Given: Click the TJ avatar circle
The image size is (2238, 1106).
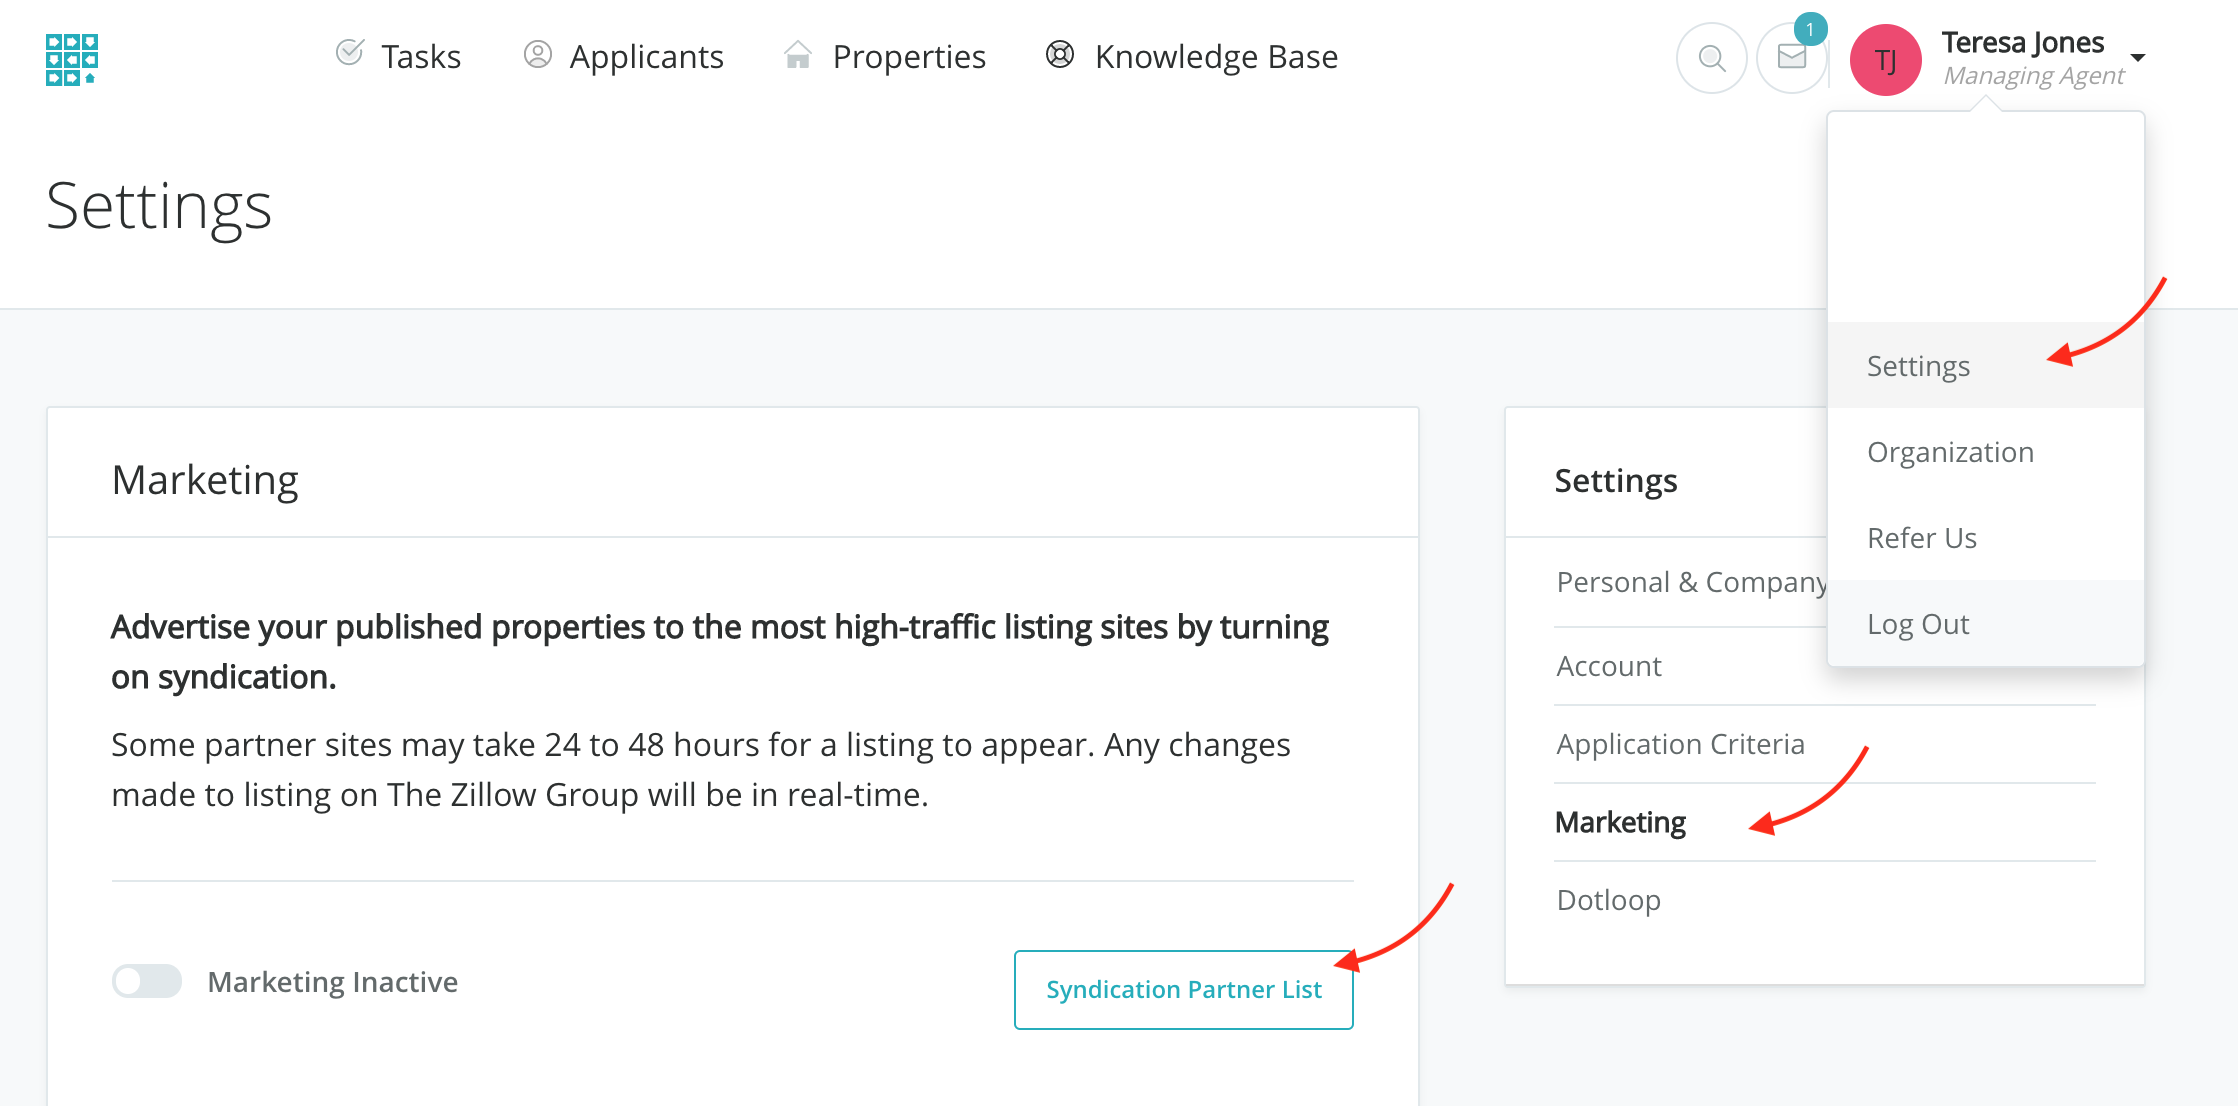Looking at the screenshot, I should pyautogui.click(x=1885, y=60).
